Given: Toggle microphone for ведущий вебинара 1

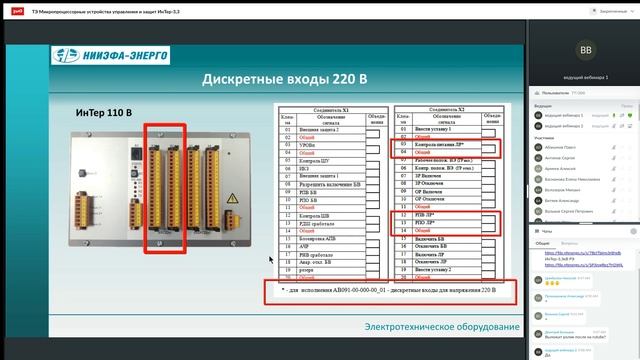Looking at the screenshot, I should coord(613,116).
